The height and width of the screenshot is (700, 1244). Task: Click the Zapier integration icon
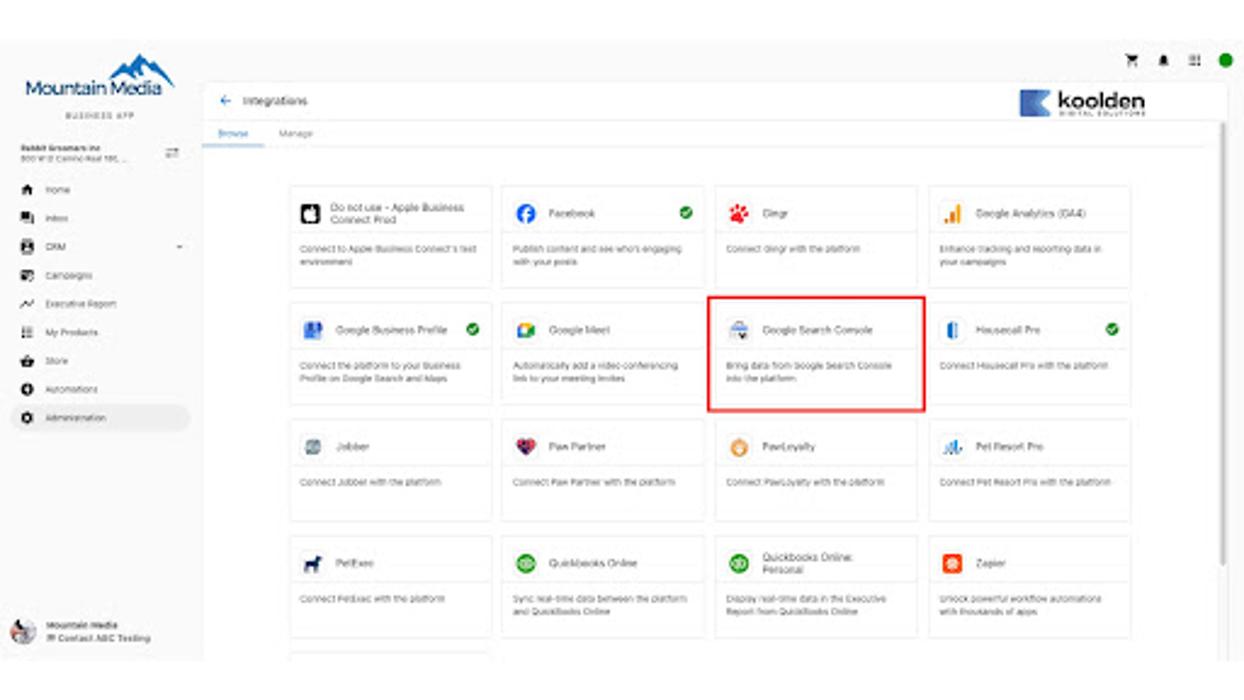952,564
